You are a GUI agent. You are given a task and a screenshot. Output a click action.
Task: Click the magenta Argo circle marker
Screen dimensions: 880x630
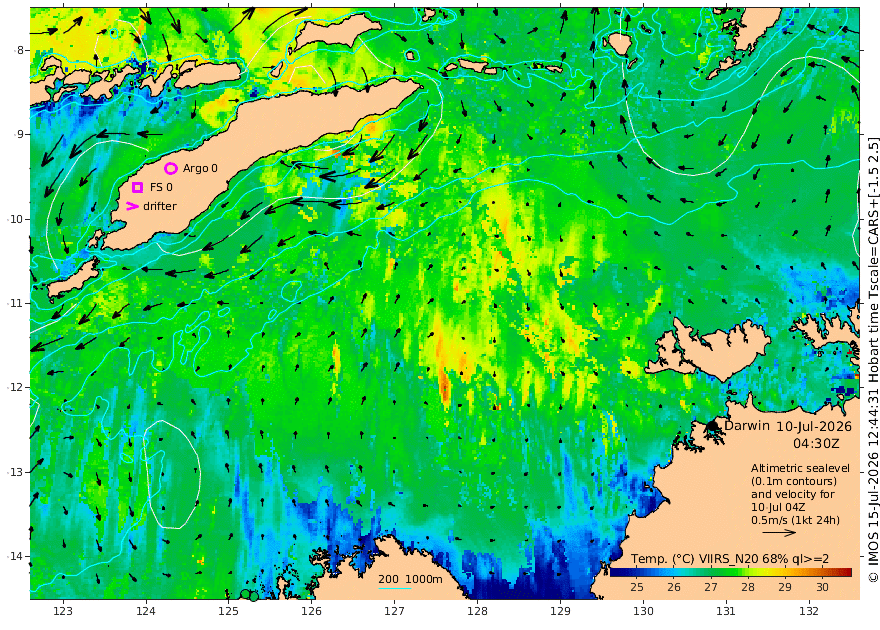tap(171, 168)
